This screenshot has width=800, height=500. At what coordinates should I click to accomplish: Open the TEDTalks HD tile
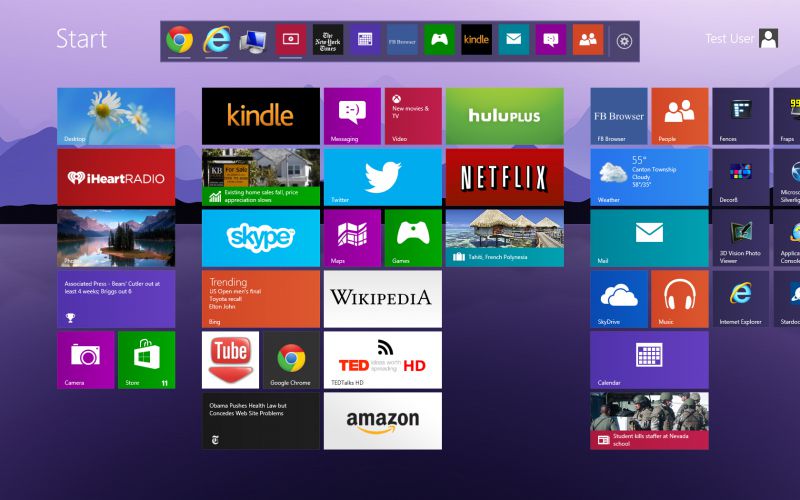(382, 360)
